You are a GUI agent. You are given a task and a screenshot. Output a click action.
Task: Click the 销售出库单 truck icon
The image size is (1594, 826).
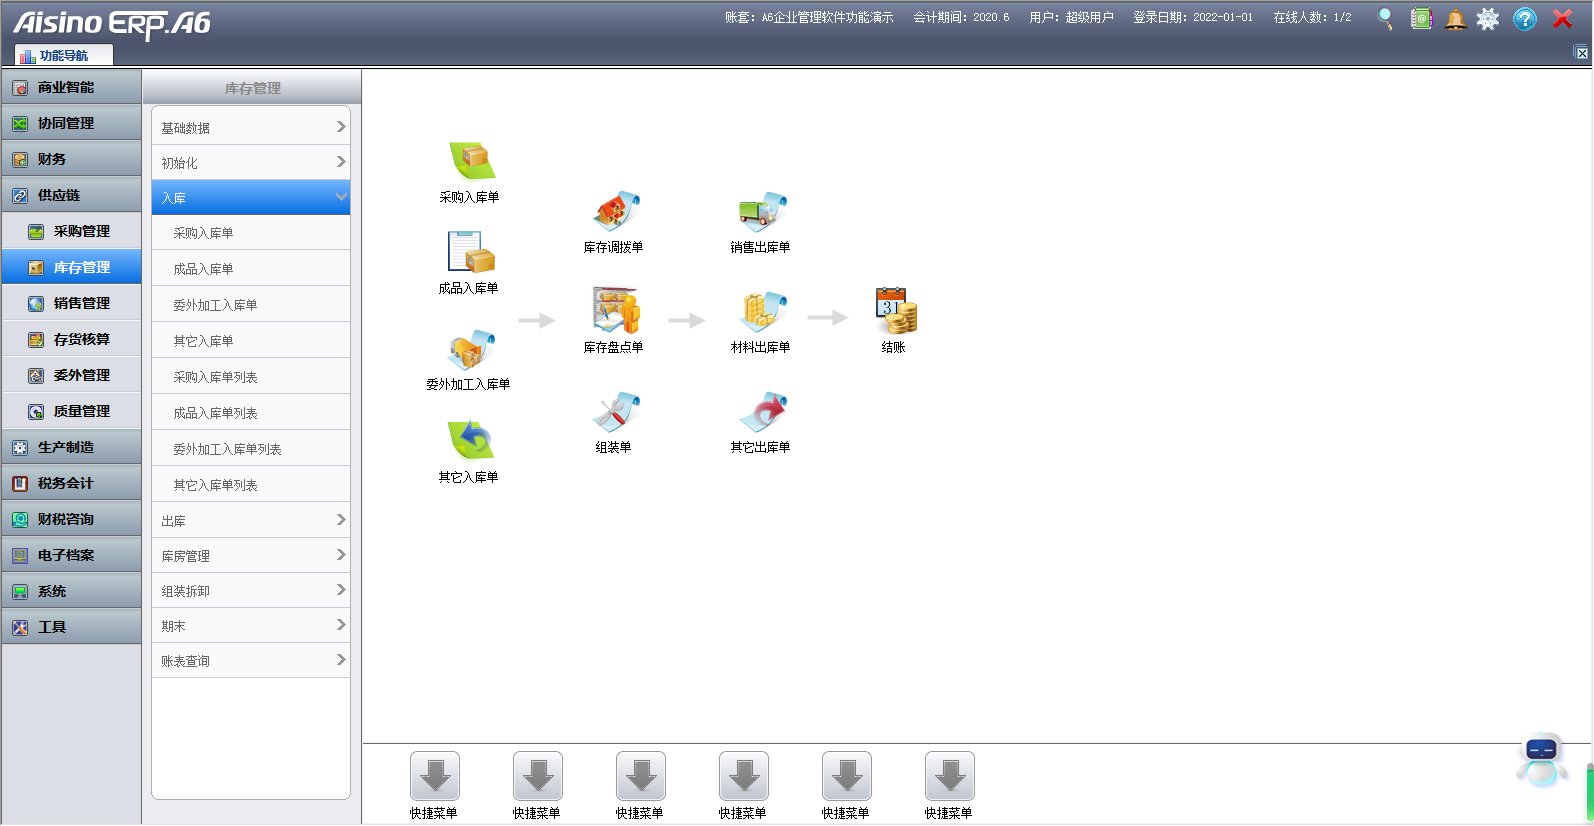[x=762, y=212]
